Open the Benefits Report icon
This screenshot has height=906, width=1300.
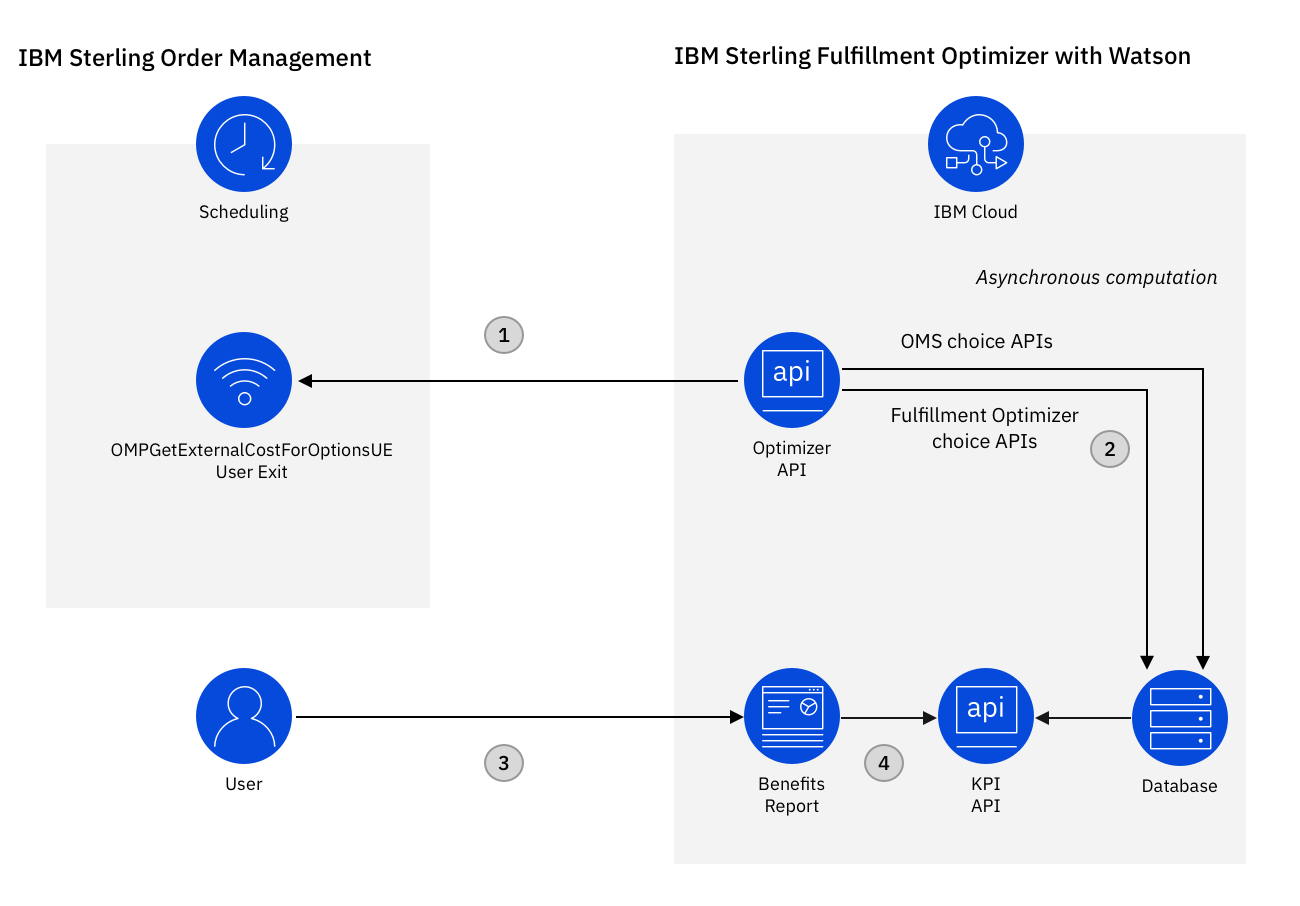tap(792, 716)
